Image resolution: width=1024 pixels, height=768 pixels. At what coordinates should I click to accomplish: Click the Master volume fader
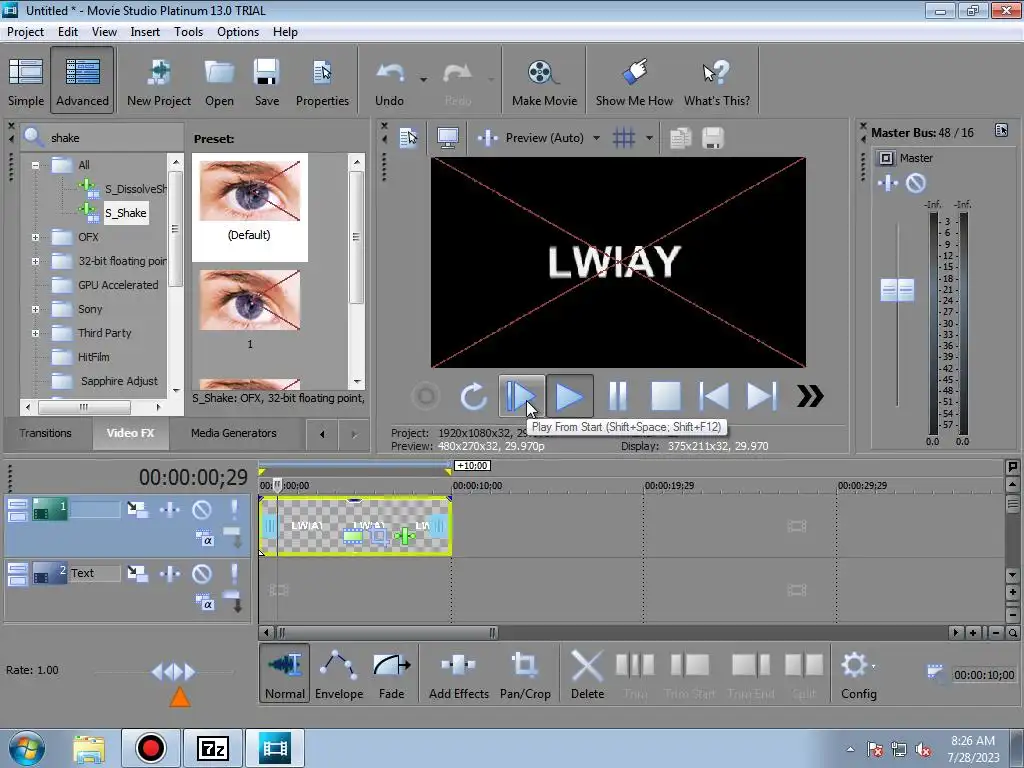(x=897, y=290)
